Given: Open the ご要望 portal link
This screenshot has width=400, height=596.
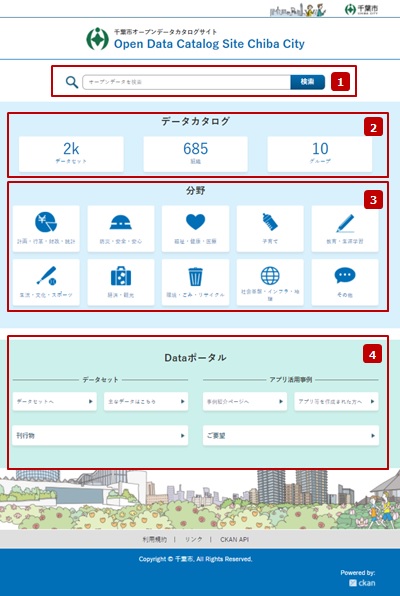Looking at the screenshot, I should 291,436.
